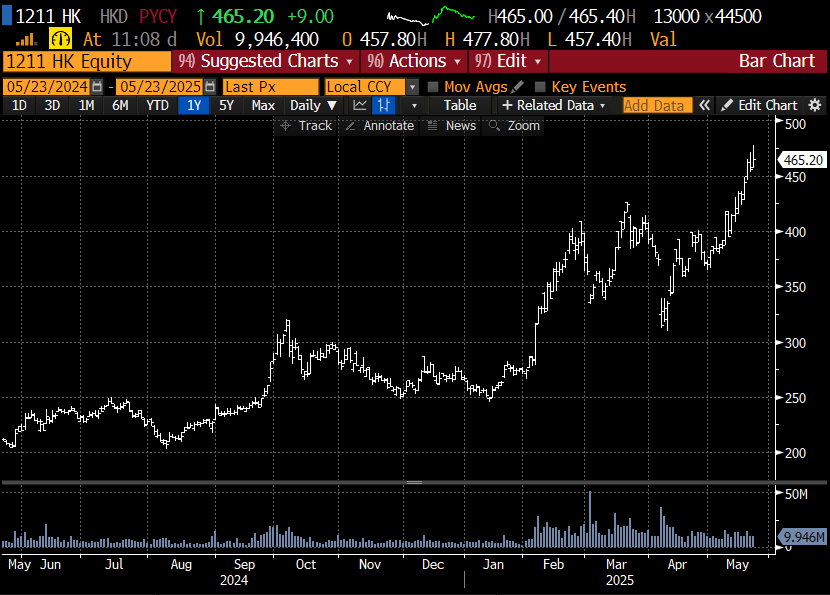The height and width of the screenshot is (595, 830).
Task: Select the YTD time range tab
Action: point(157,105)
